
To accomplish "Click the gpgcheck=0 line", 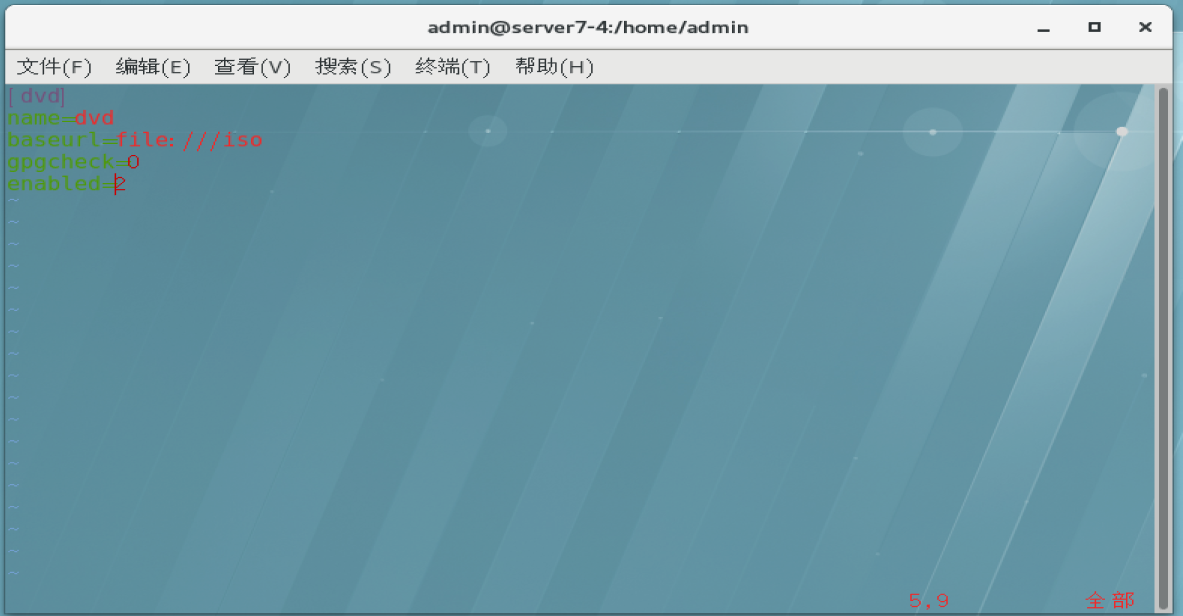I will pyautogui.click(x=73, y=162).
